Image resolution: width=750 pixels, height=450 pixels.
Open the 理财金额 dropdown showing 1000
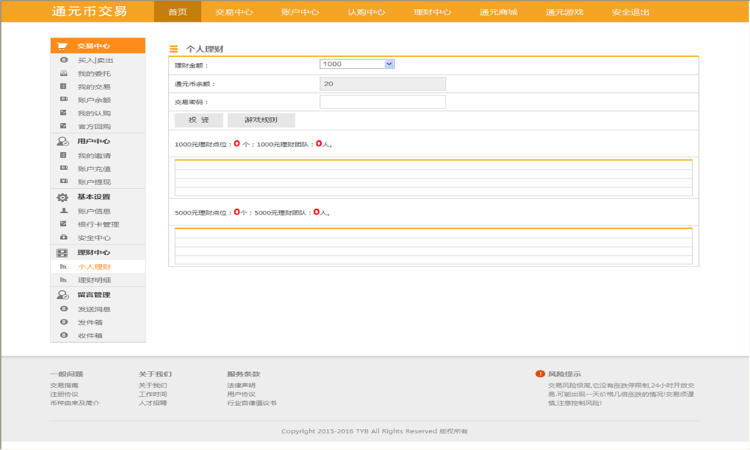[x=357, y=64]
